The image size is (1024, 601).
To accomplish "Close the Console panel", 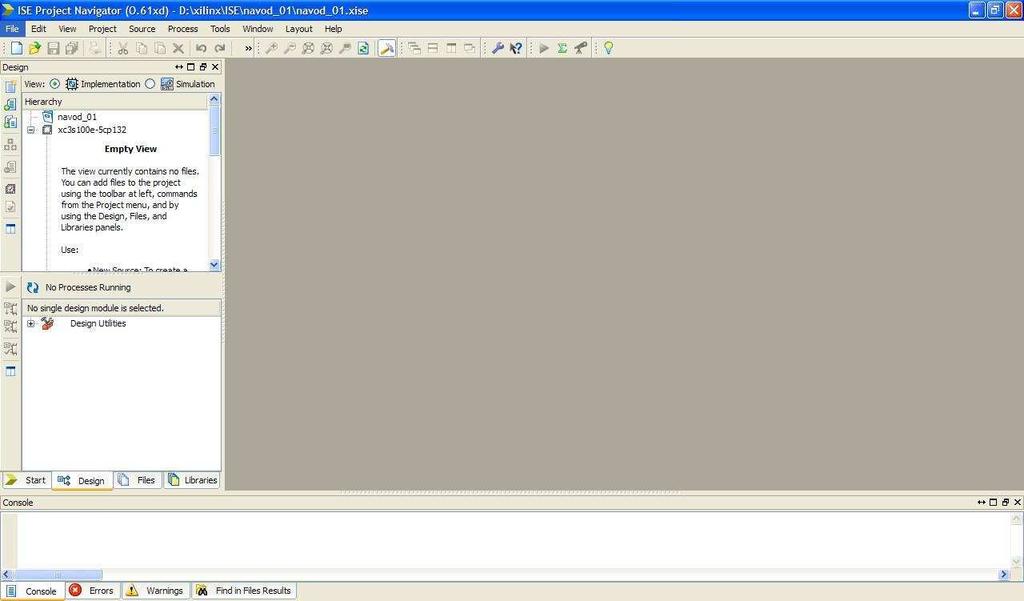I will click(1017, 502).
